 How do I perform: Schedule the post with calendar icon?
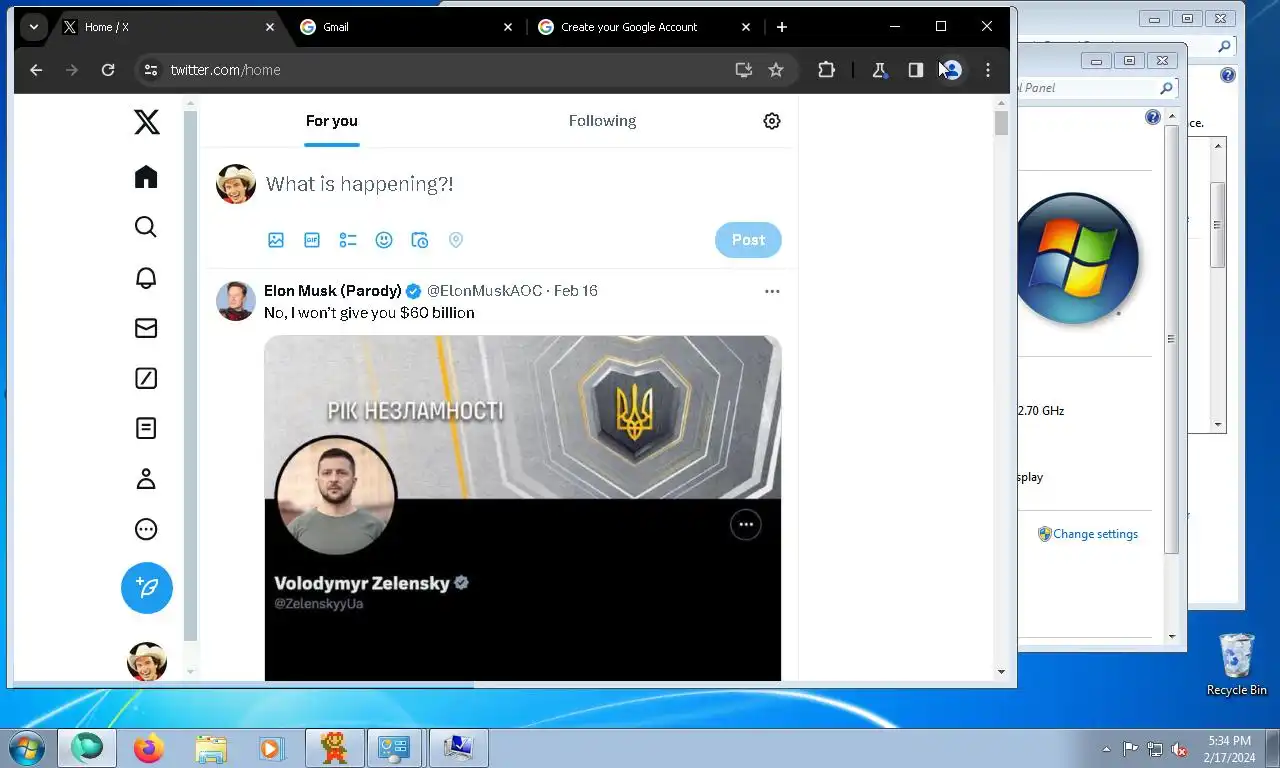click(x=420, y=240)
